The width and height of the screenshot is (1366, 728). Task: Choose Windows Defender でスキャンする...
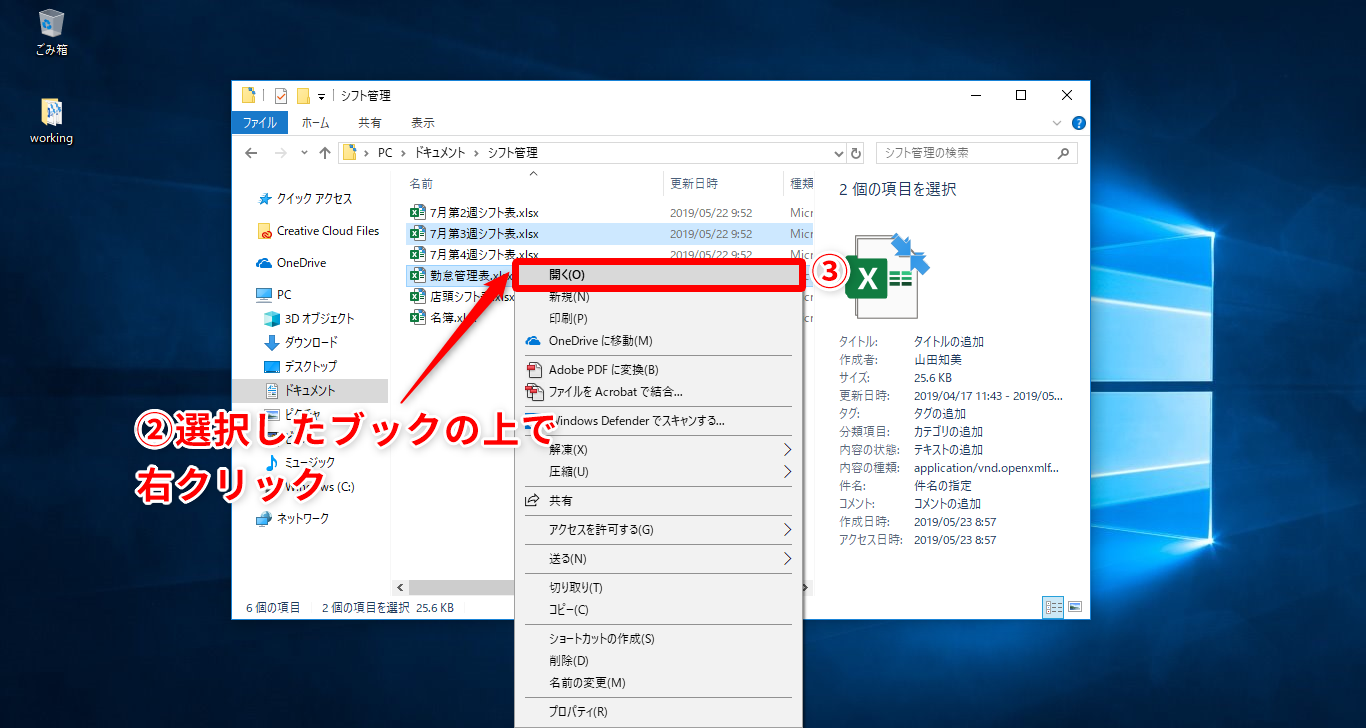(658, 421)
